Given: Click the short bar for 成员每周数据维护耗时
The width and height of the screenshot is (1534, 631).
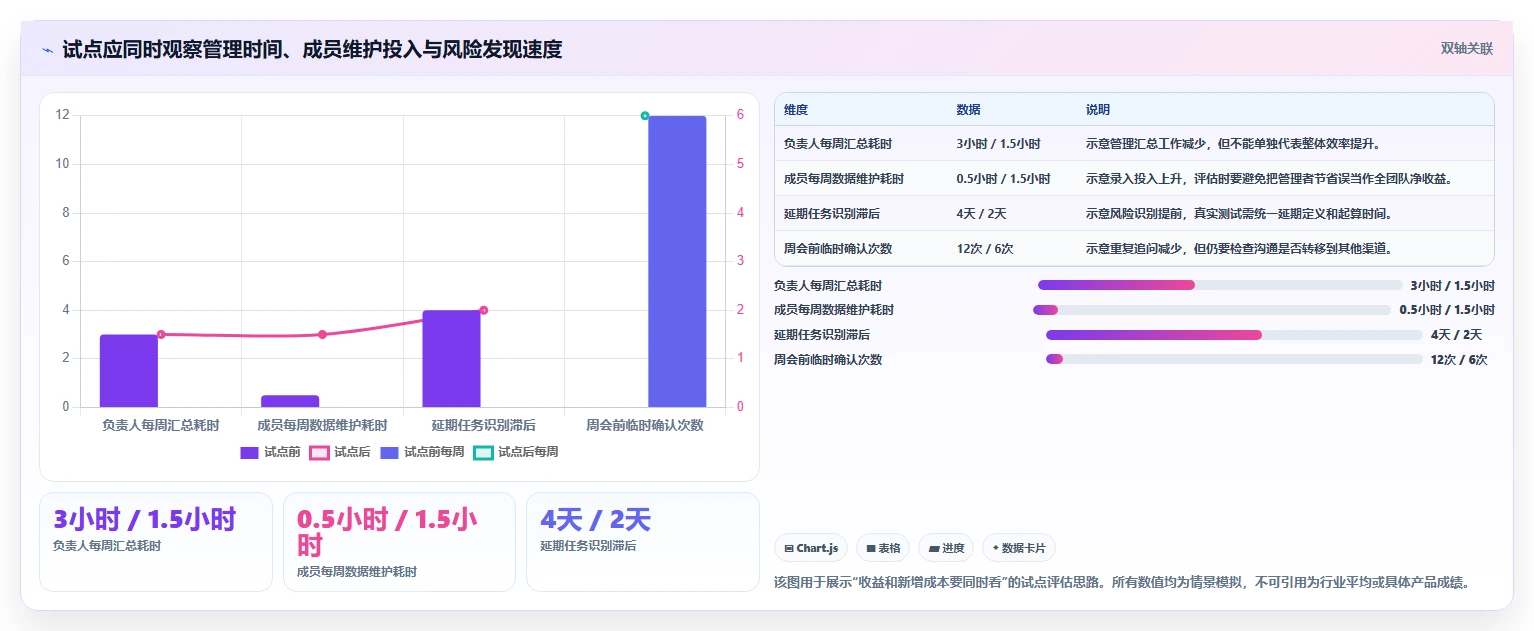Looking at the screenshot, I should tap(290, 401).
